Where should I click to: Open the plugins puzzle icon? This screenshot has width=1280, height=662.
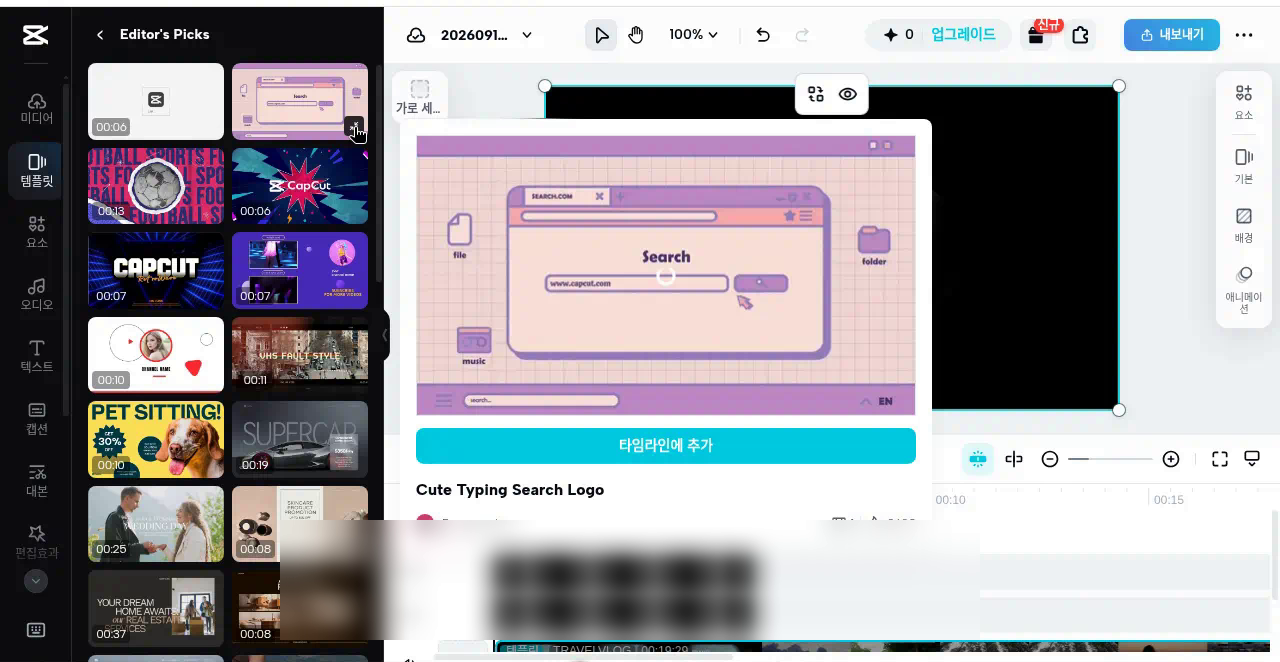(x=1080, y=35)
